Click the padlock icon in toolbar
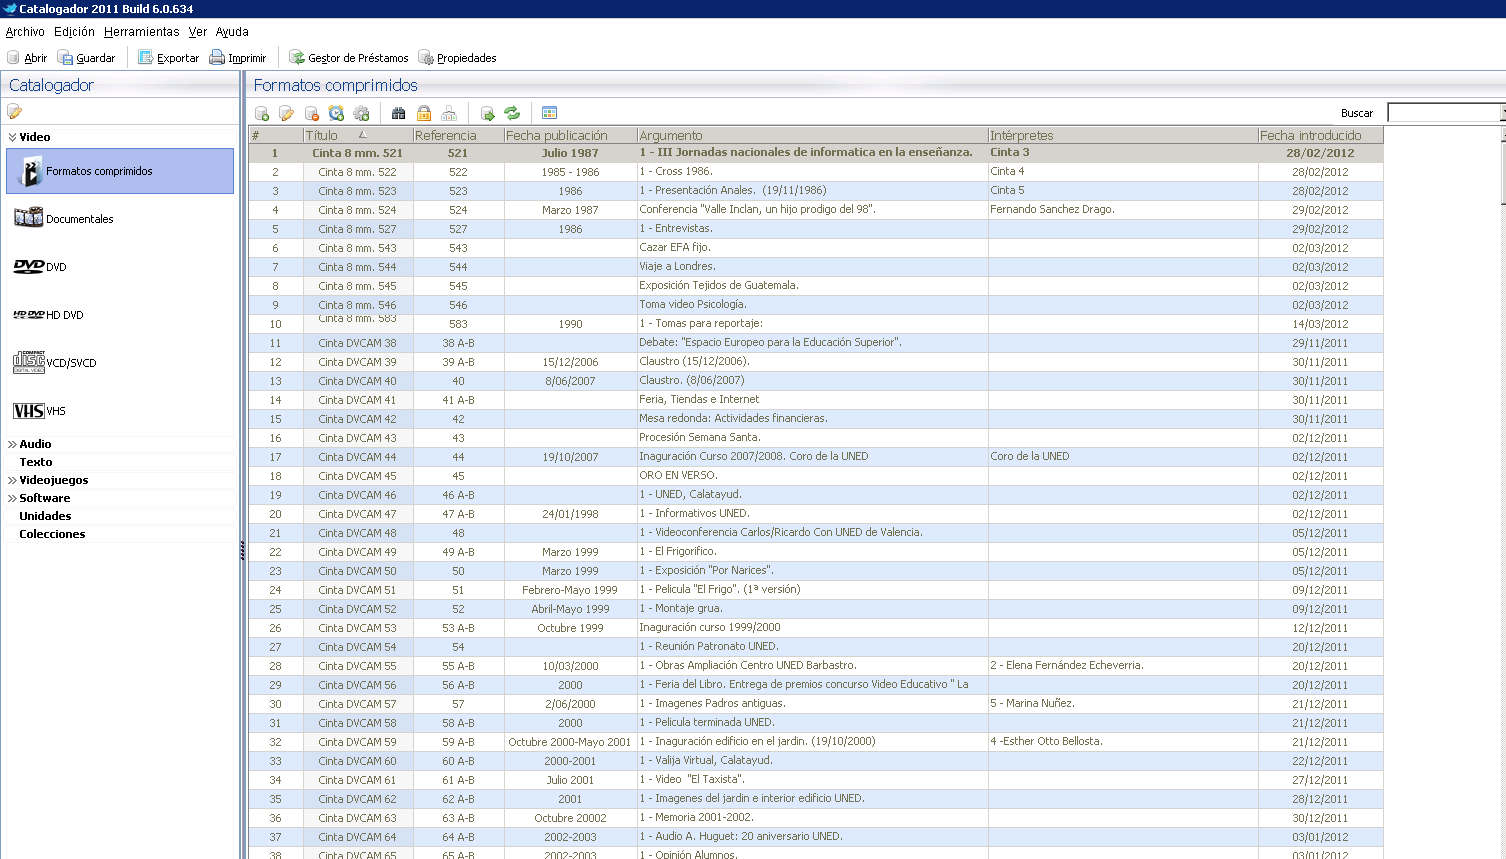This screenshot has height=859, width=1506. pos(424,114)
